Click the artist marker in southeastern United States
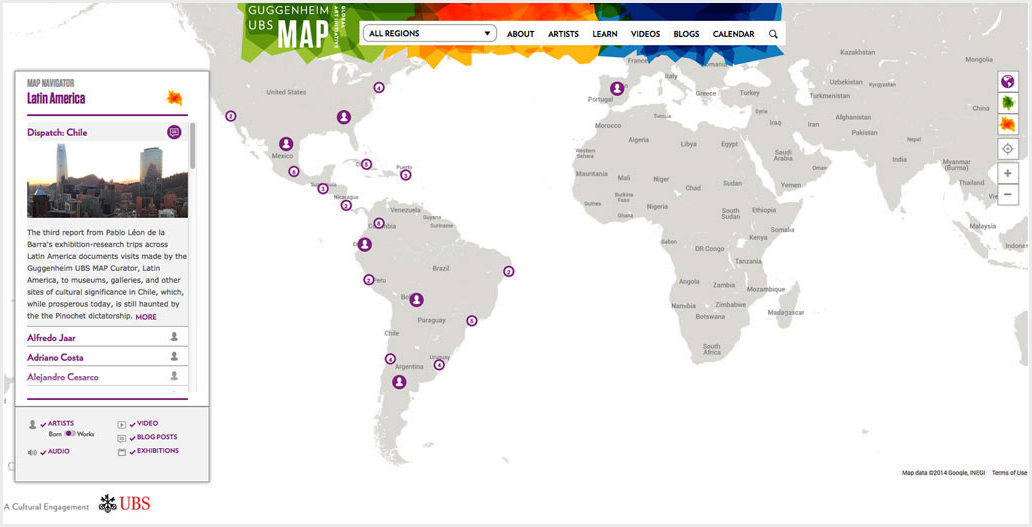 [344, 117]
